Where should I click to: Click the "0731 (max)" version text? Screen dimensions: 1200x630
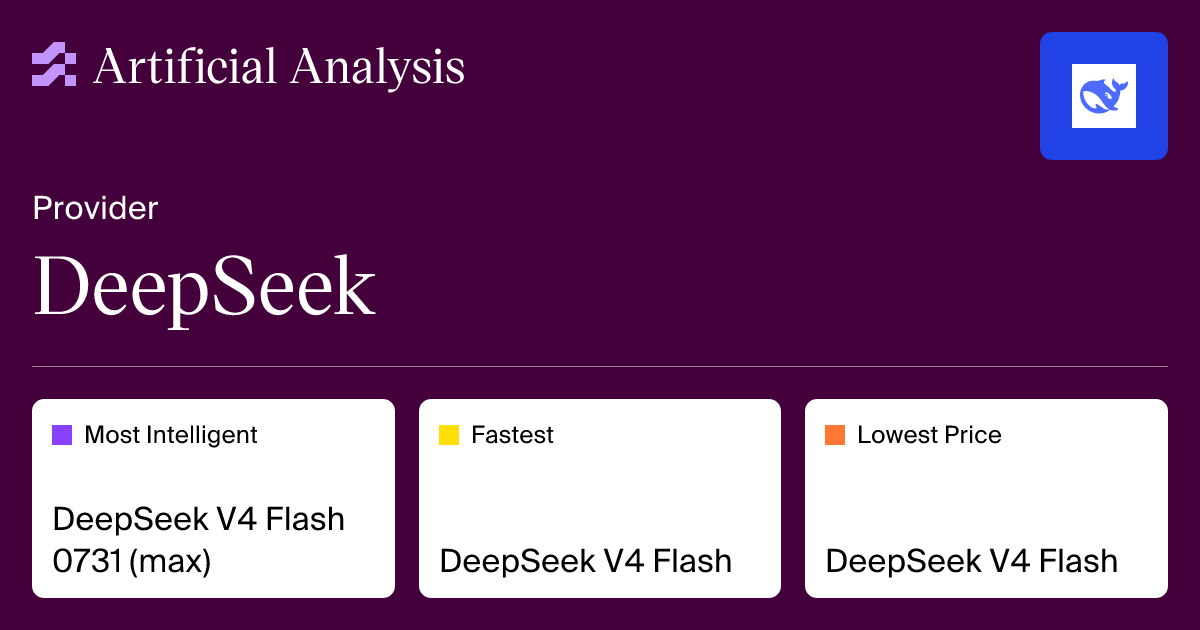click(132, 561)
